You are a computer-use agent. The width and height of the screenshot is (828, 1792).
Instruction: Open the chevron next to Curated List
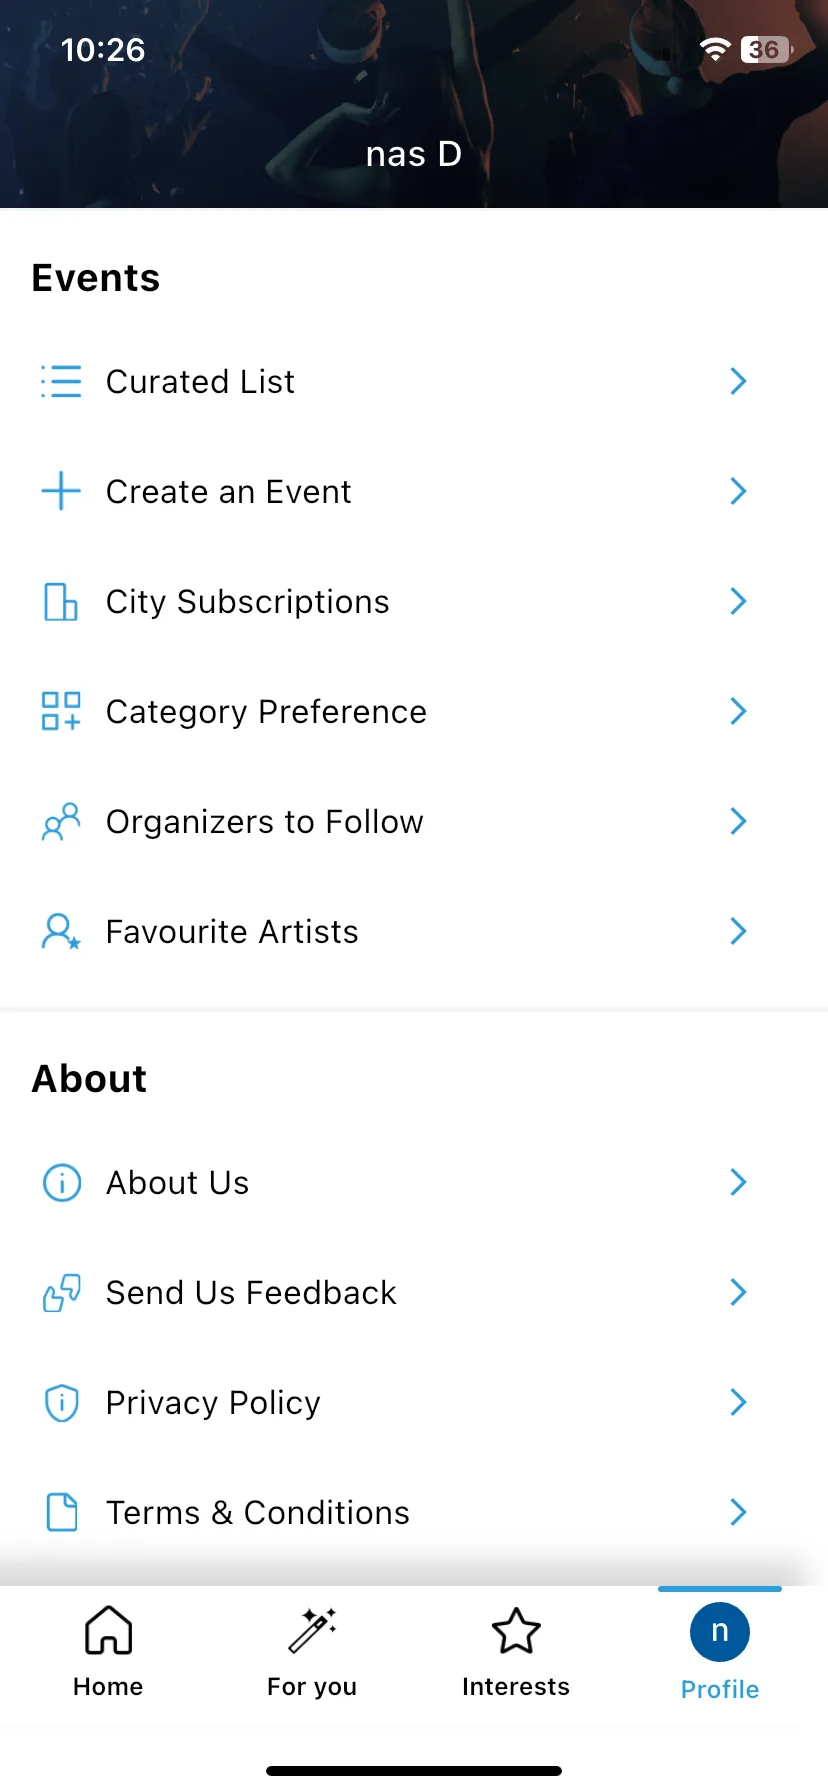pyautogui.click(x=738, y=381)
